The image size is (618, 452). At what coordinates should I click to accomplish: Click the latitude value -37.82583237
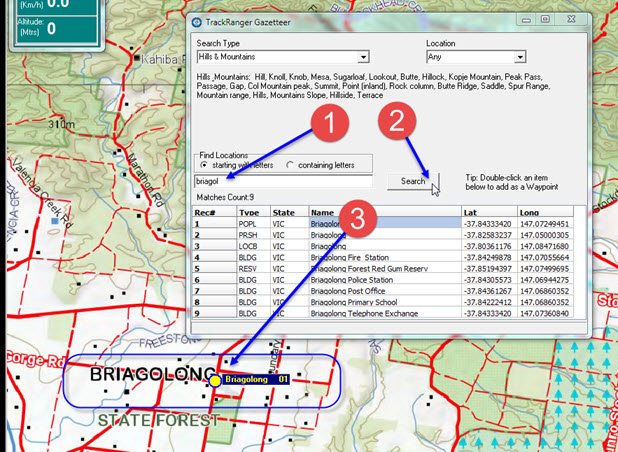point(488,235)
